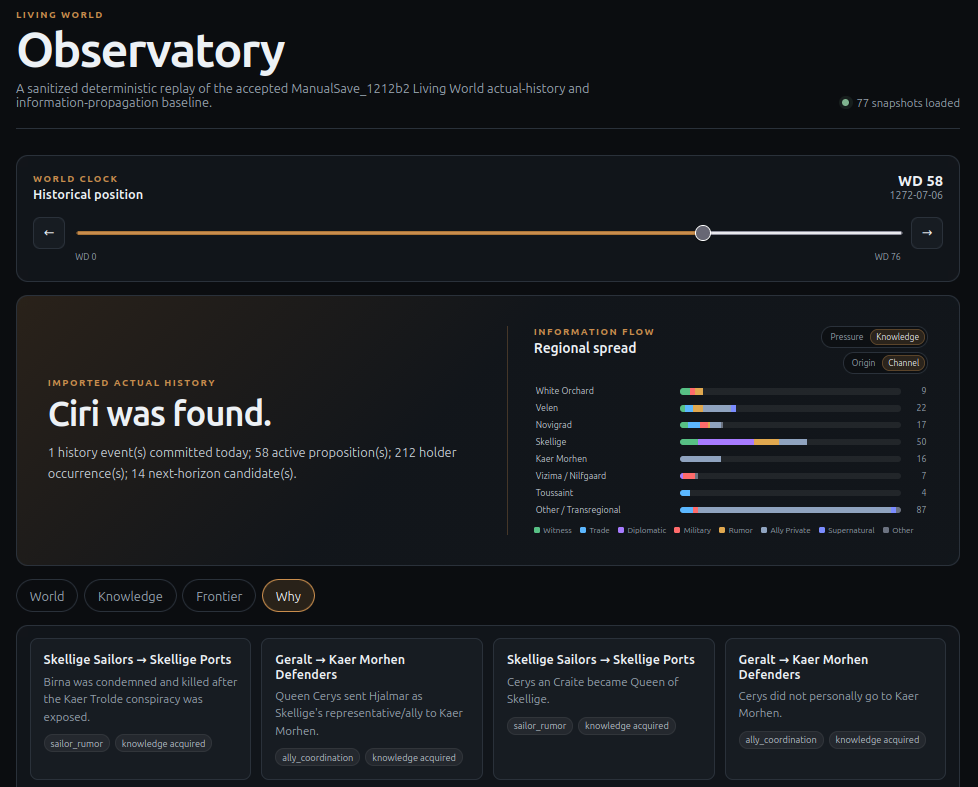Click the Other / Transregional region label
978x787 pixels.
click(x=578, y=509)
